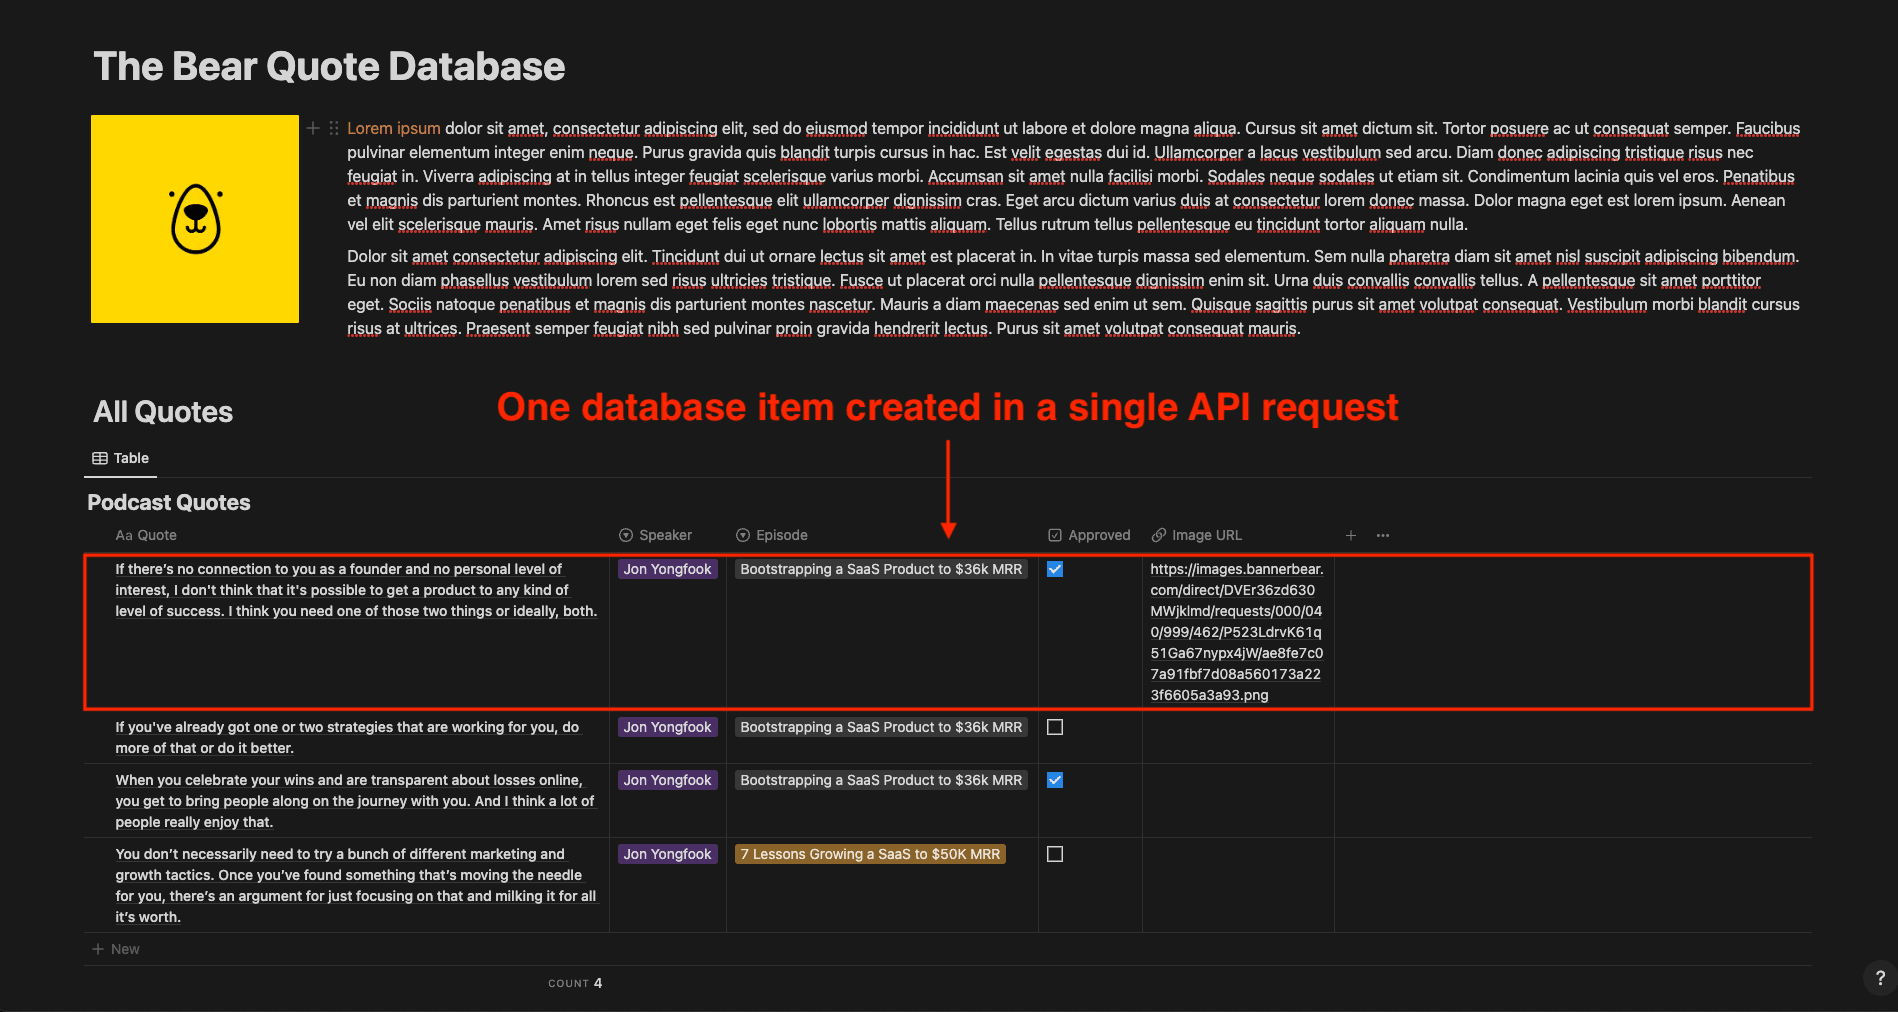The width and height of the screenshot is (1898, 1012).
Task: Open the '7 Lessons Growing a SaaS' episode tag
Action: pos(870,854)
